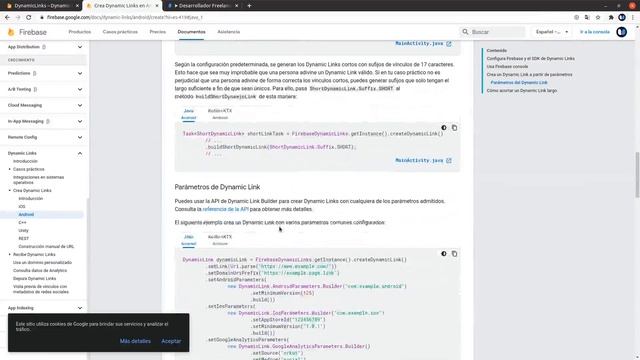Open Consulta datos de Analytics

[x=40, y=270]
